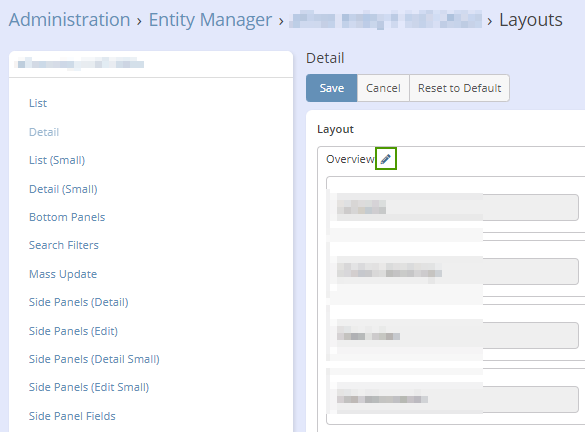Viewport: 585px width, 432px height.
Task: Open Bottom Panels layout
Action: point(67,217)
